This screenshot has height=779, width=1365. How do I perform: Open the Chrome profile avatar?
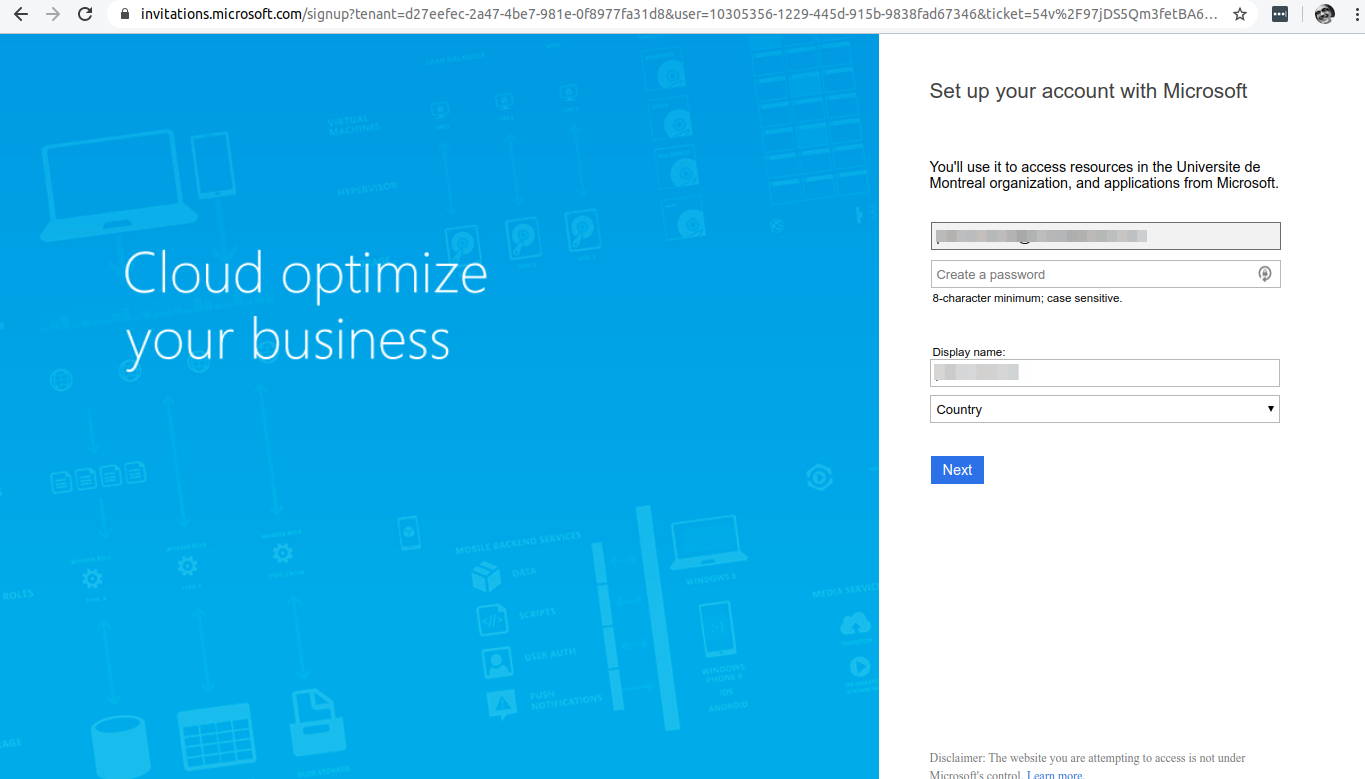[1325, 14]
